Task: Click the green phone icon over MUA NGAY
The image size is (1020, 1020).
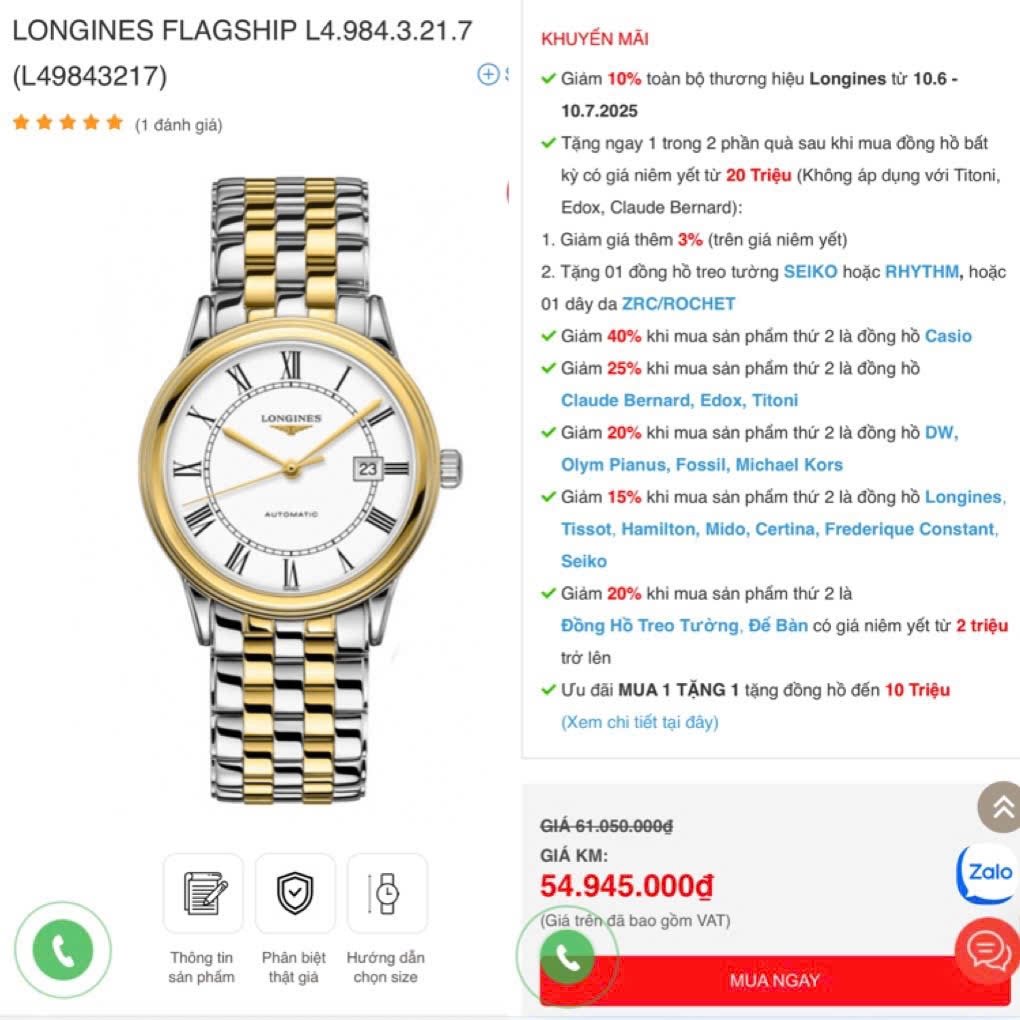Action: (x=567, y=956)
